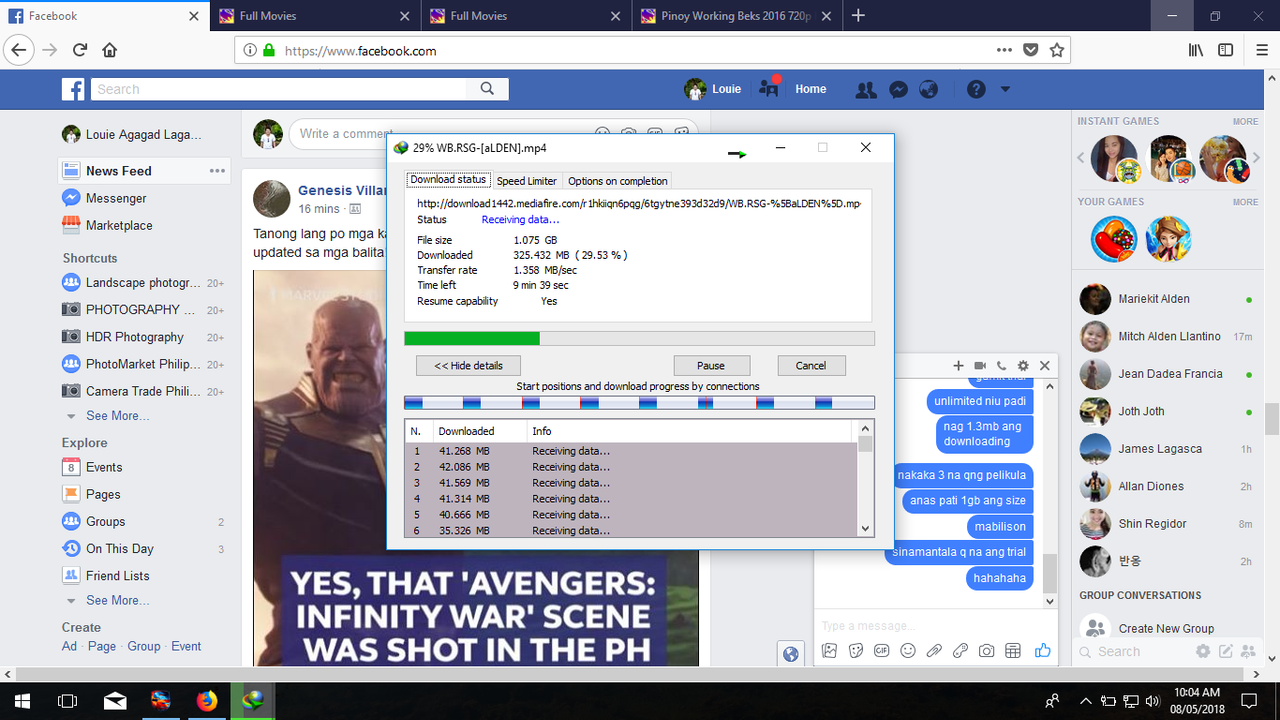Bookmark this page with star icon
Screen dimensions: 1280x720
pyautogui.click(x=1057, y=50)
